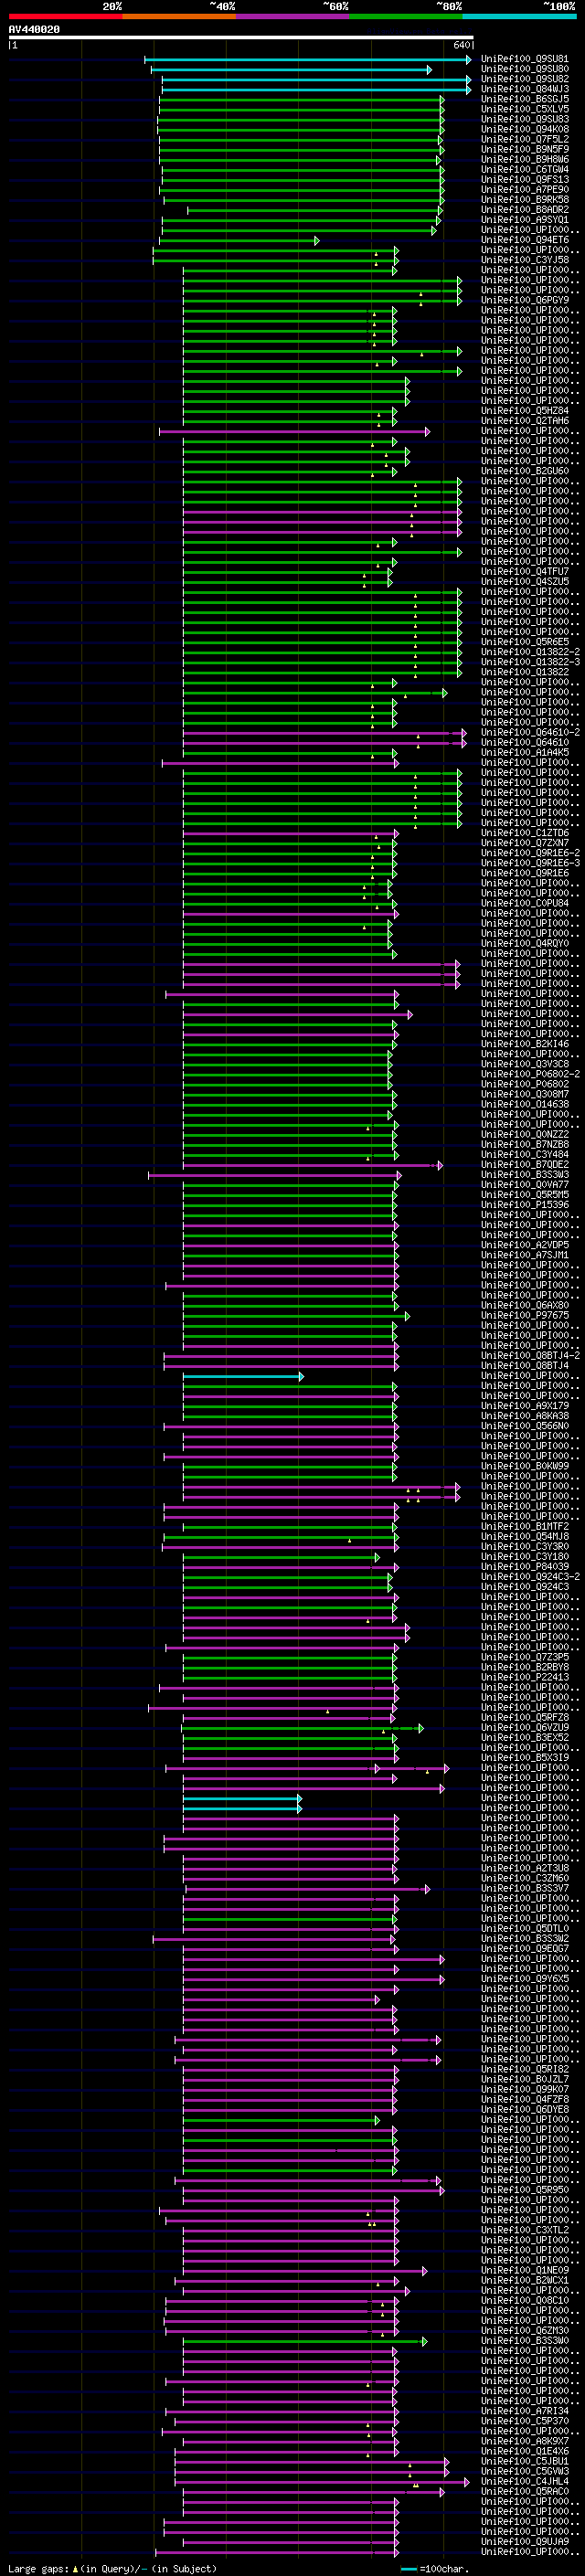585x2576 pixels.
Task: Select the UniRef100_C5GVW3 label
Action: tap(525, 2471)
